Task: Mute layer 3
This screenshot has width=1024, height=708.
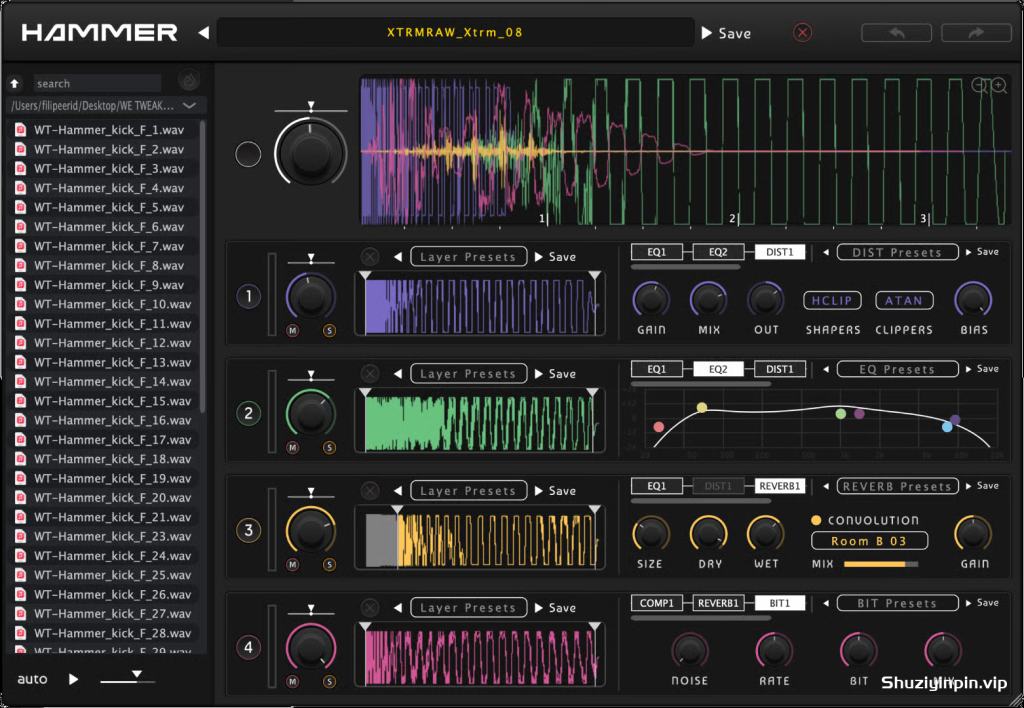Action: pos(293,564)
